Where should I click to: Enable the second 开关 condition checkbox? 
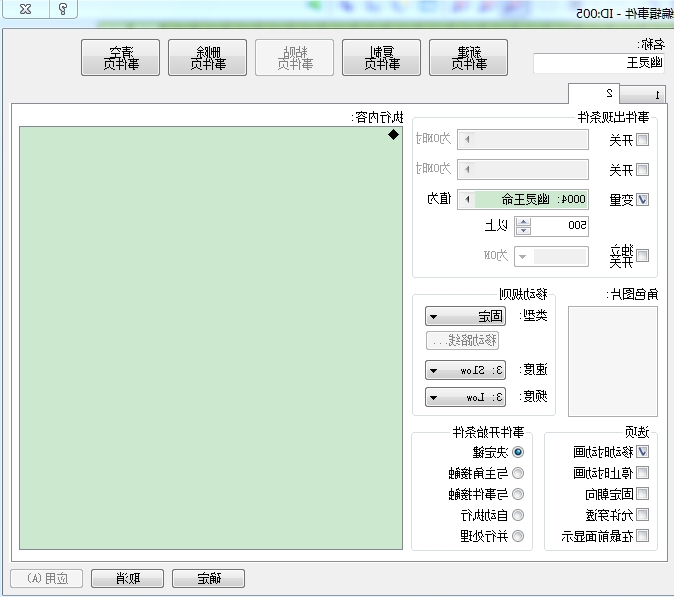click(642, 169)
